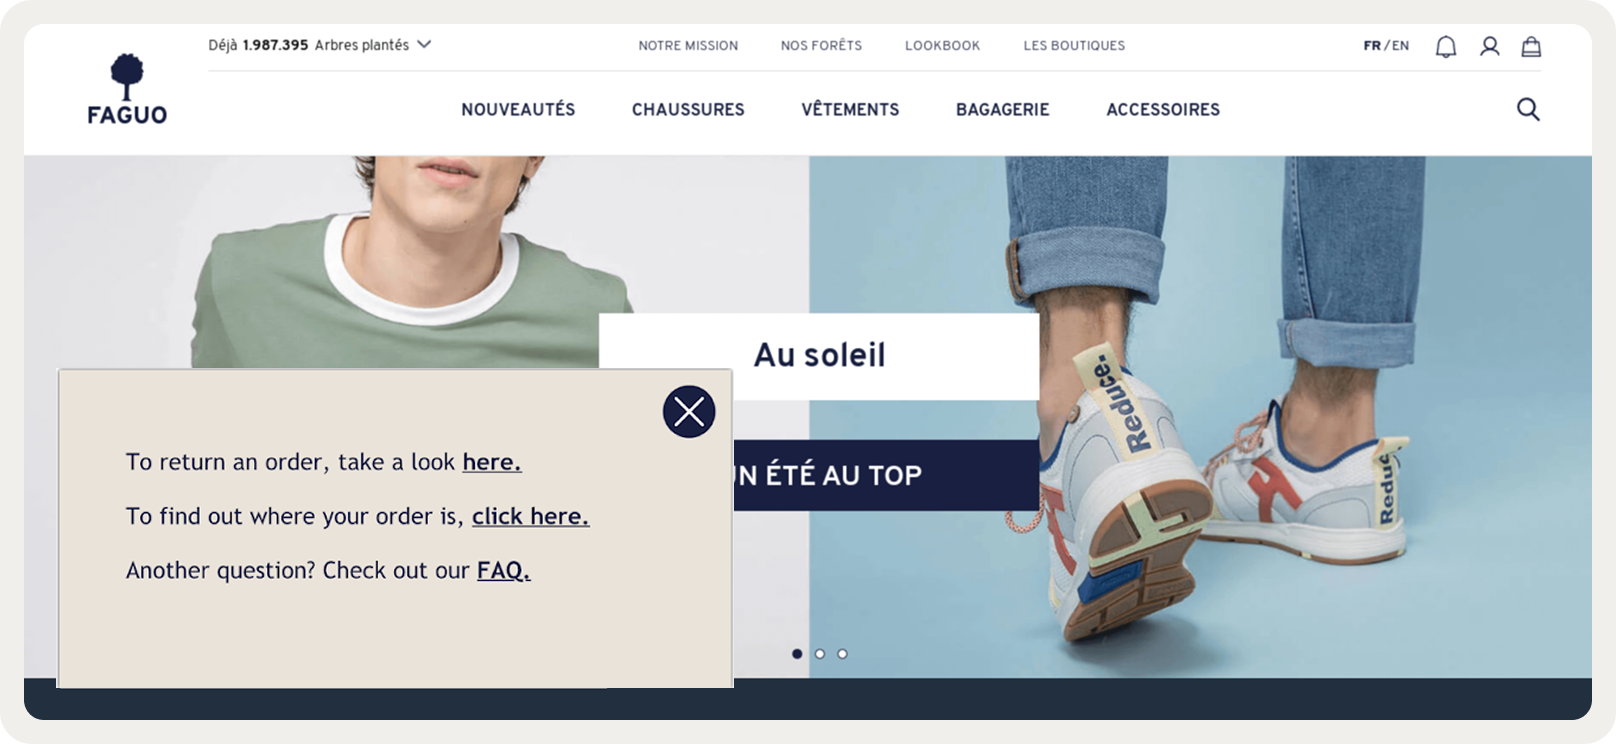Viewport: 1616px width, 744px height.
Task: Click the UN ÉTÉ AU TOP banner button
Action: (x=886, y=475)
